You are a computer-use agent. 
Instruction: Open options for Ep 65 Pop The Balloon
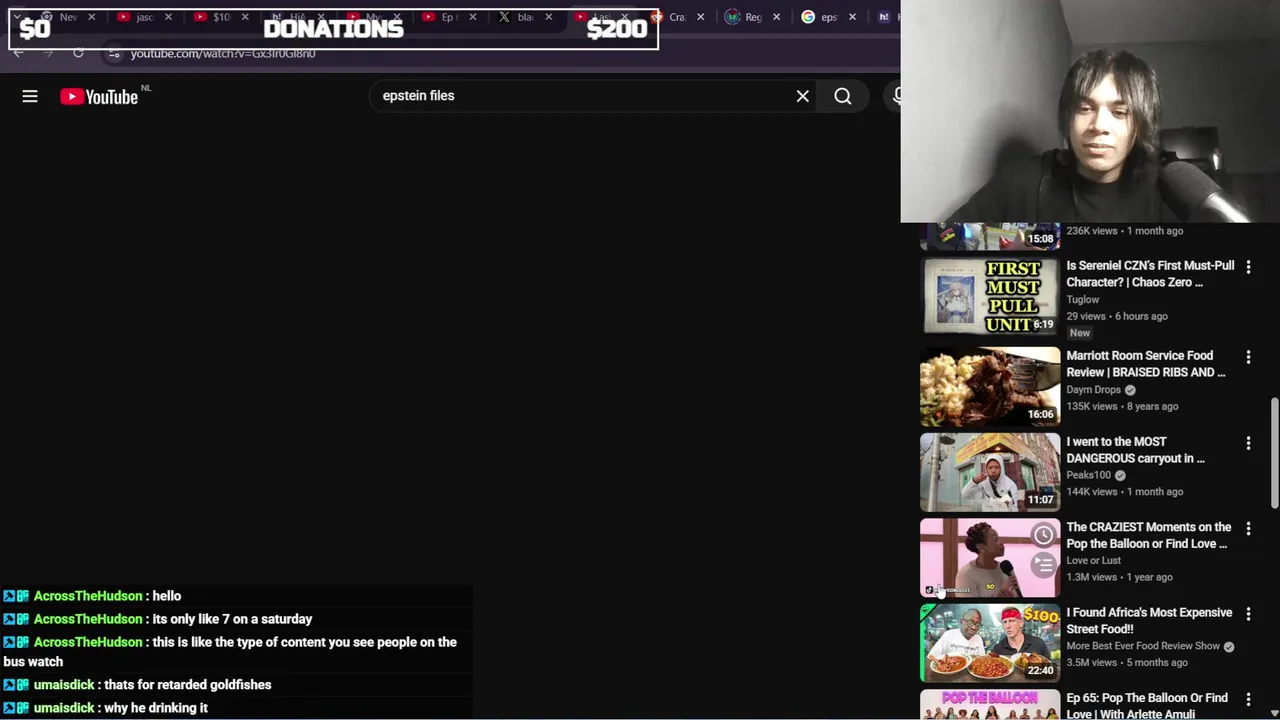click(1248, 698)
